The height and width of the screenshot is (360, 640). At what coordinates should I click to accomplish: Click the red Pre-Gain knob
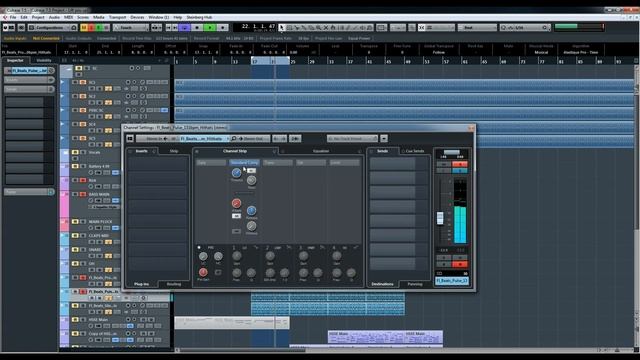203,272
